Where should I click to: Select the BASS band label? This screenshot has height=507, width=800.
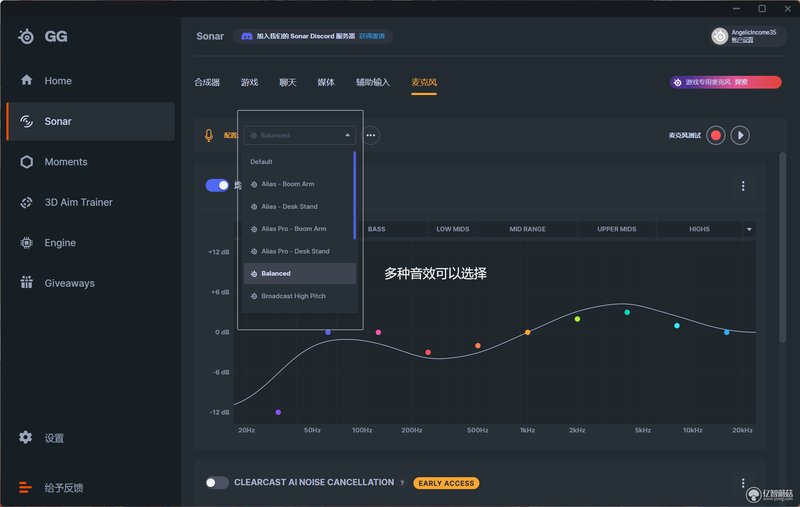pyautogui.click(x=377, y=229)
